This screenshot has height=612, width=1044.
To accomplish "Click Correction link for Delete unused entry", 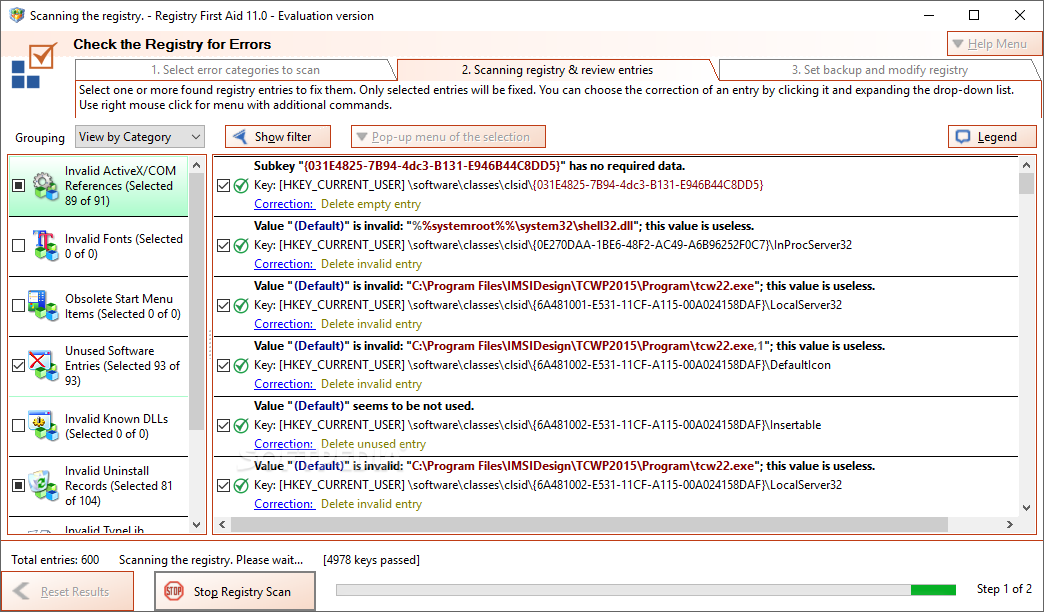I will tap(284, 444).
